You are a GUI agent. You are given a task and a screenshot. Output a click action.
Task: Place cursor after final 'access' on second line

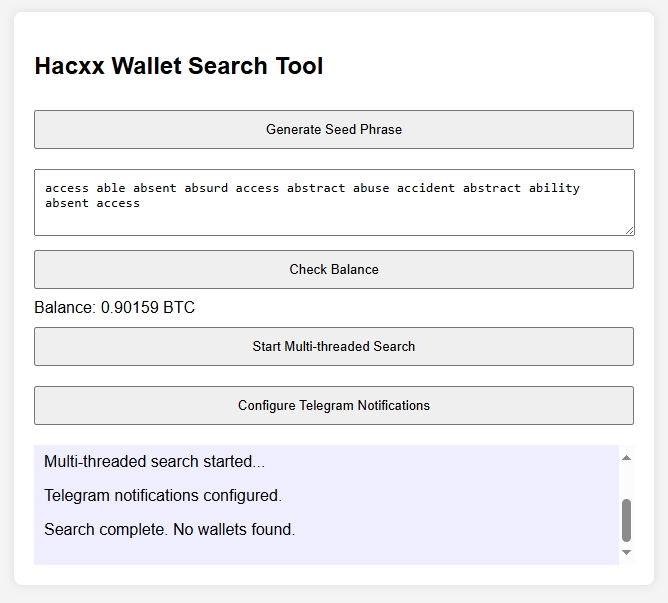pos(141,203)
